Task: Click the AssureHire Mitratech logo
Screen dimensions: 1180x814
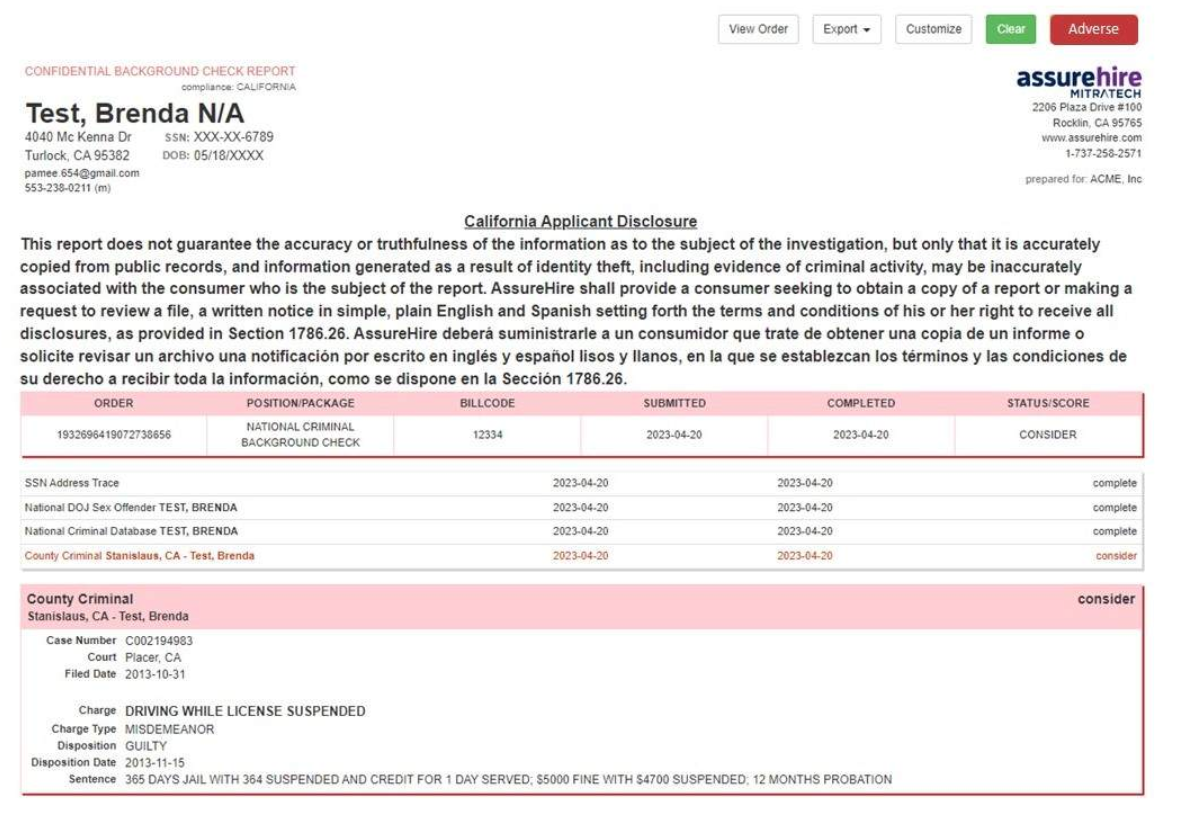Action: coord(1078,81)
